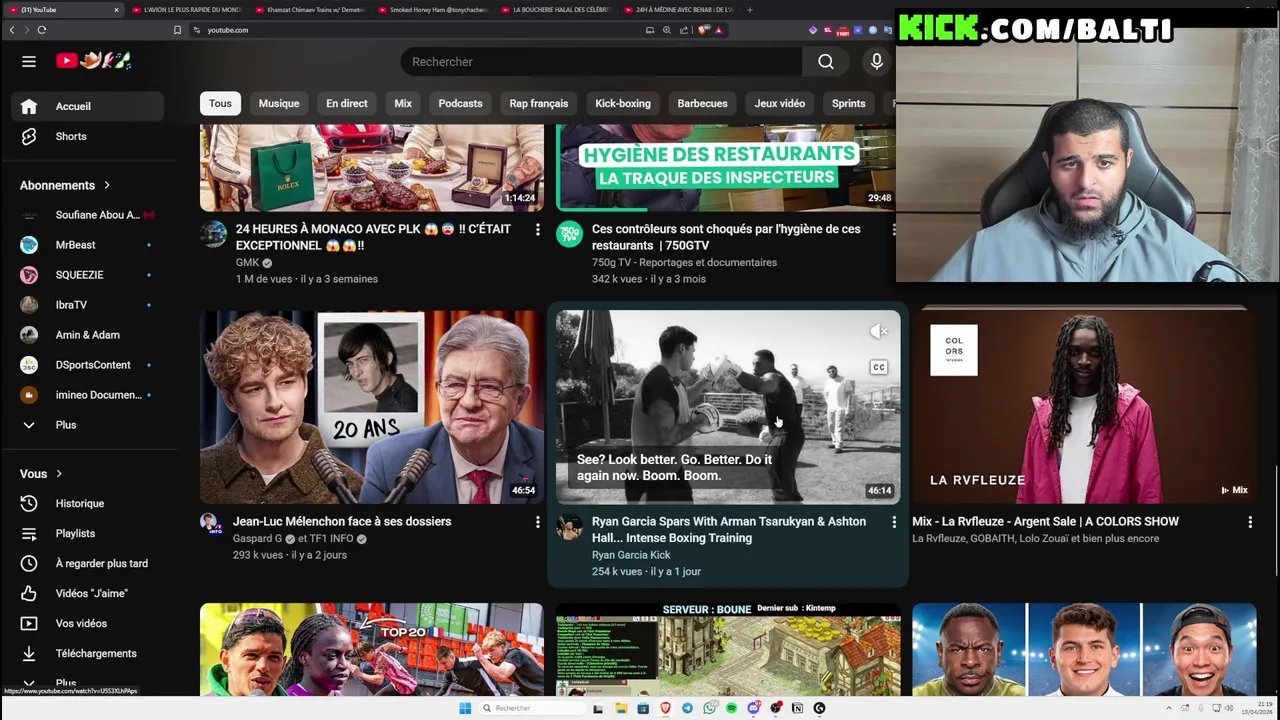
Task: Open "Mix - La Rvfleuze - Argent Sale" title
Action: pos(1045,522)
